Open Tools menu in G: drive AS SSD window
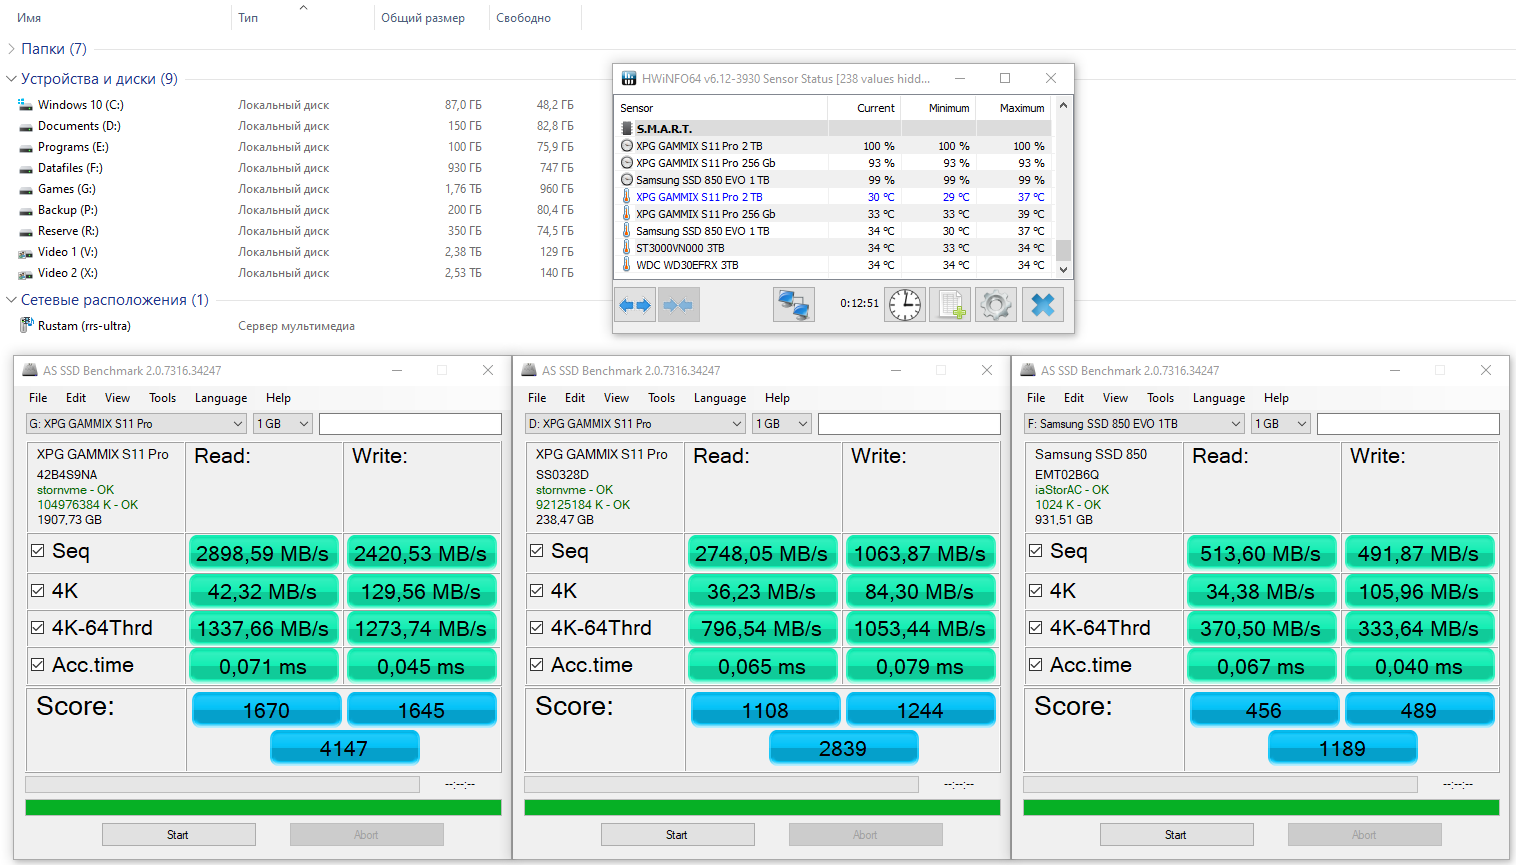Image resolution: width=1516 pixels, height=865 pixels. point(163,398)
